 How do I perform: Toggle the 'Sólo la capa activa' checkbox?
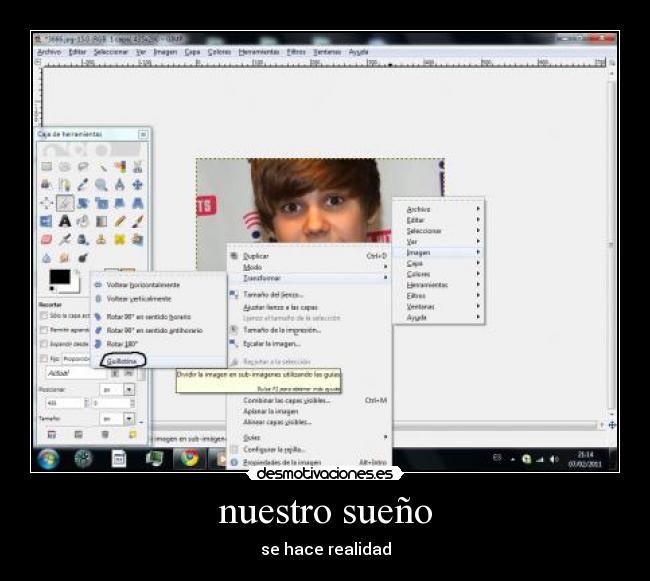(44, 316)
